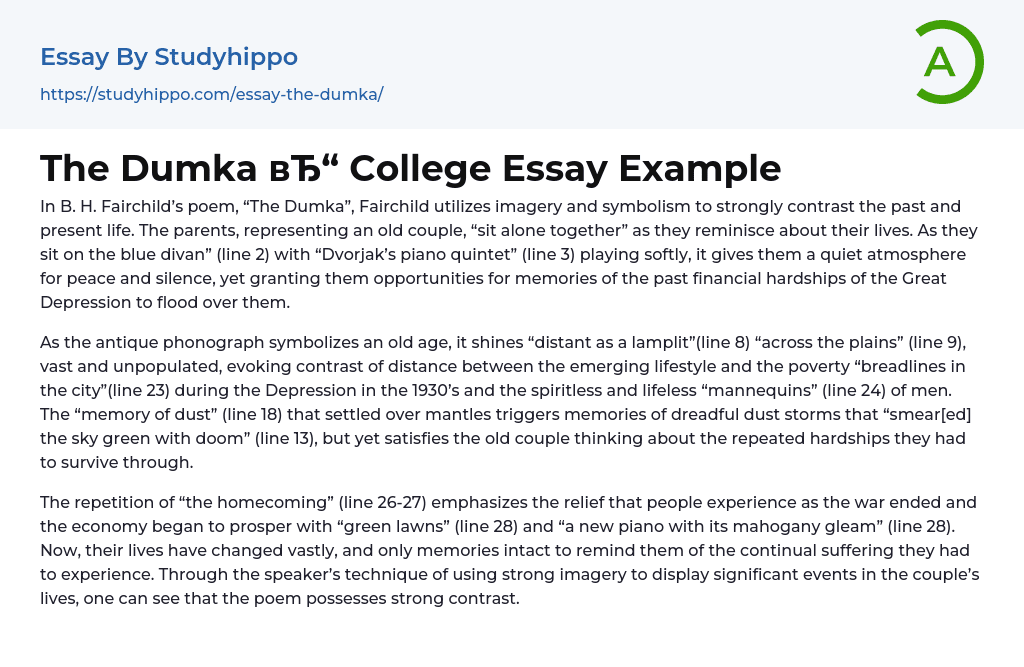Click the paragraph beginning "The repetition of"
Viewport: 1024px width, 667px height.
tap(510, 550)
